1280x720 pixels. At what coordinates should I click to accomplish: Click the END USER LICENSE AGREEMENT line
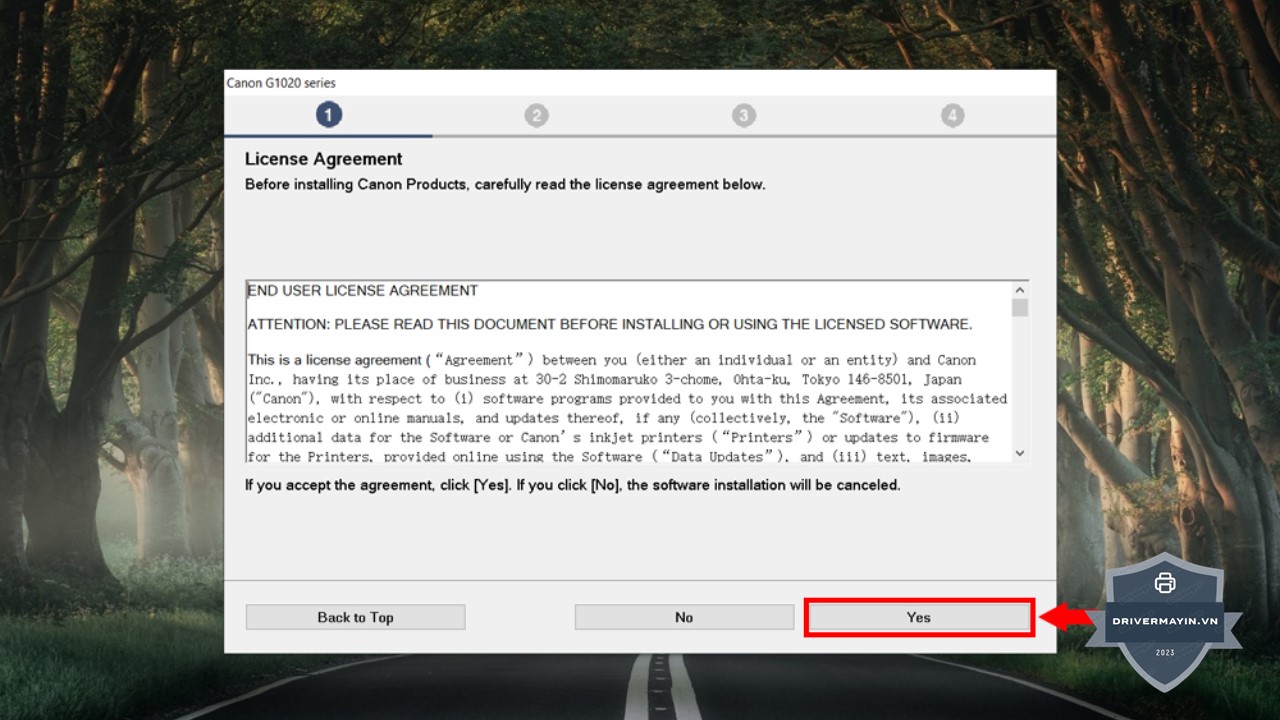(x=363, y=291)
